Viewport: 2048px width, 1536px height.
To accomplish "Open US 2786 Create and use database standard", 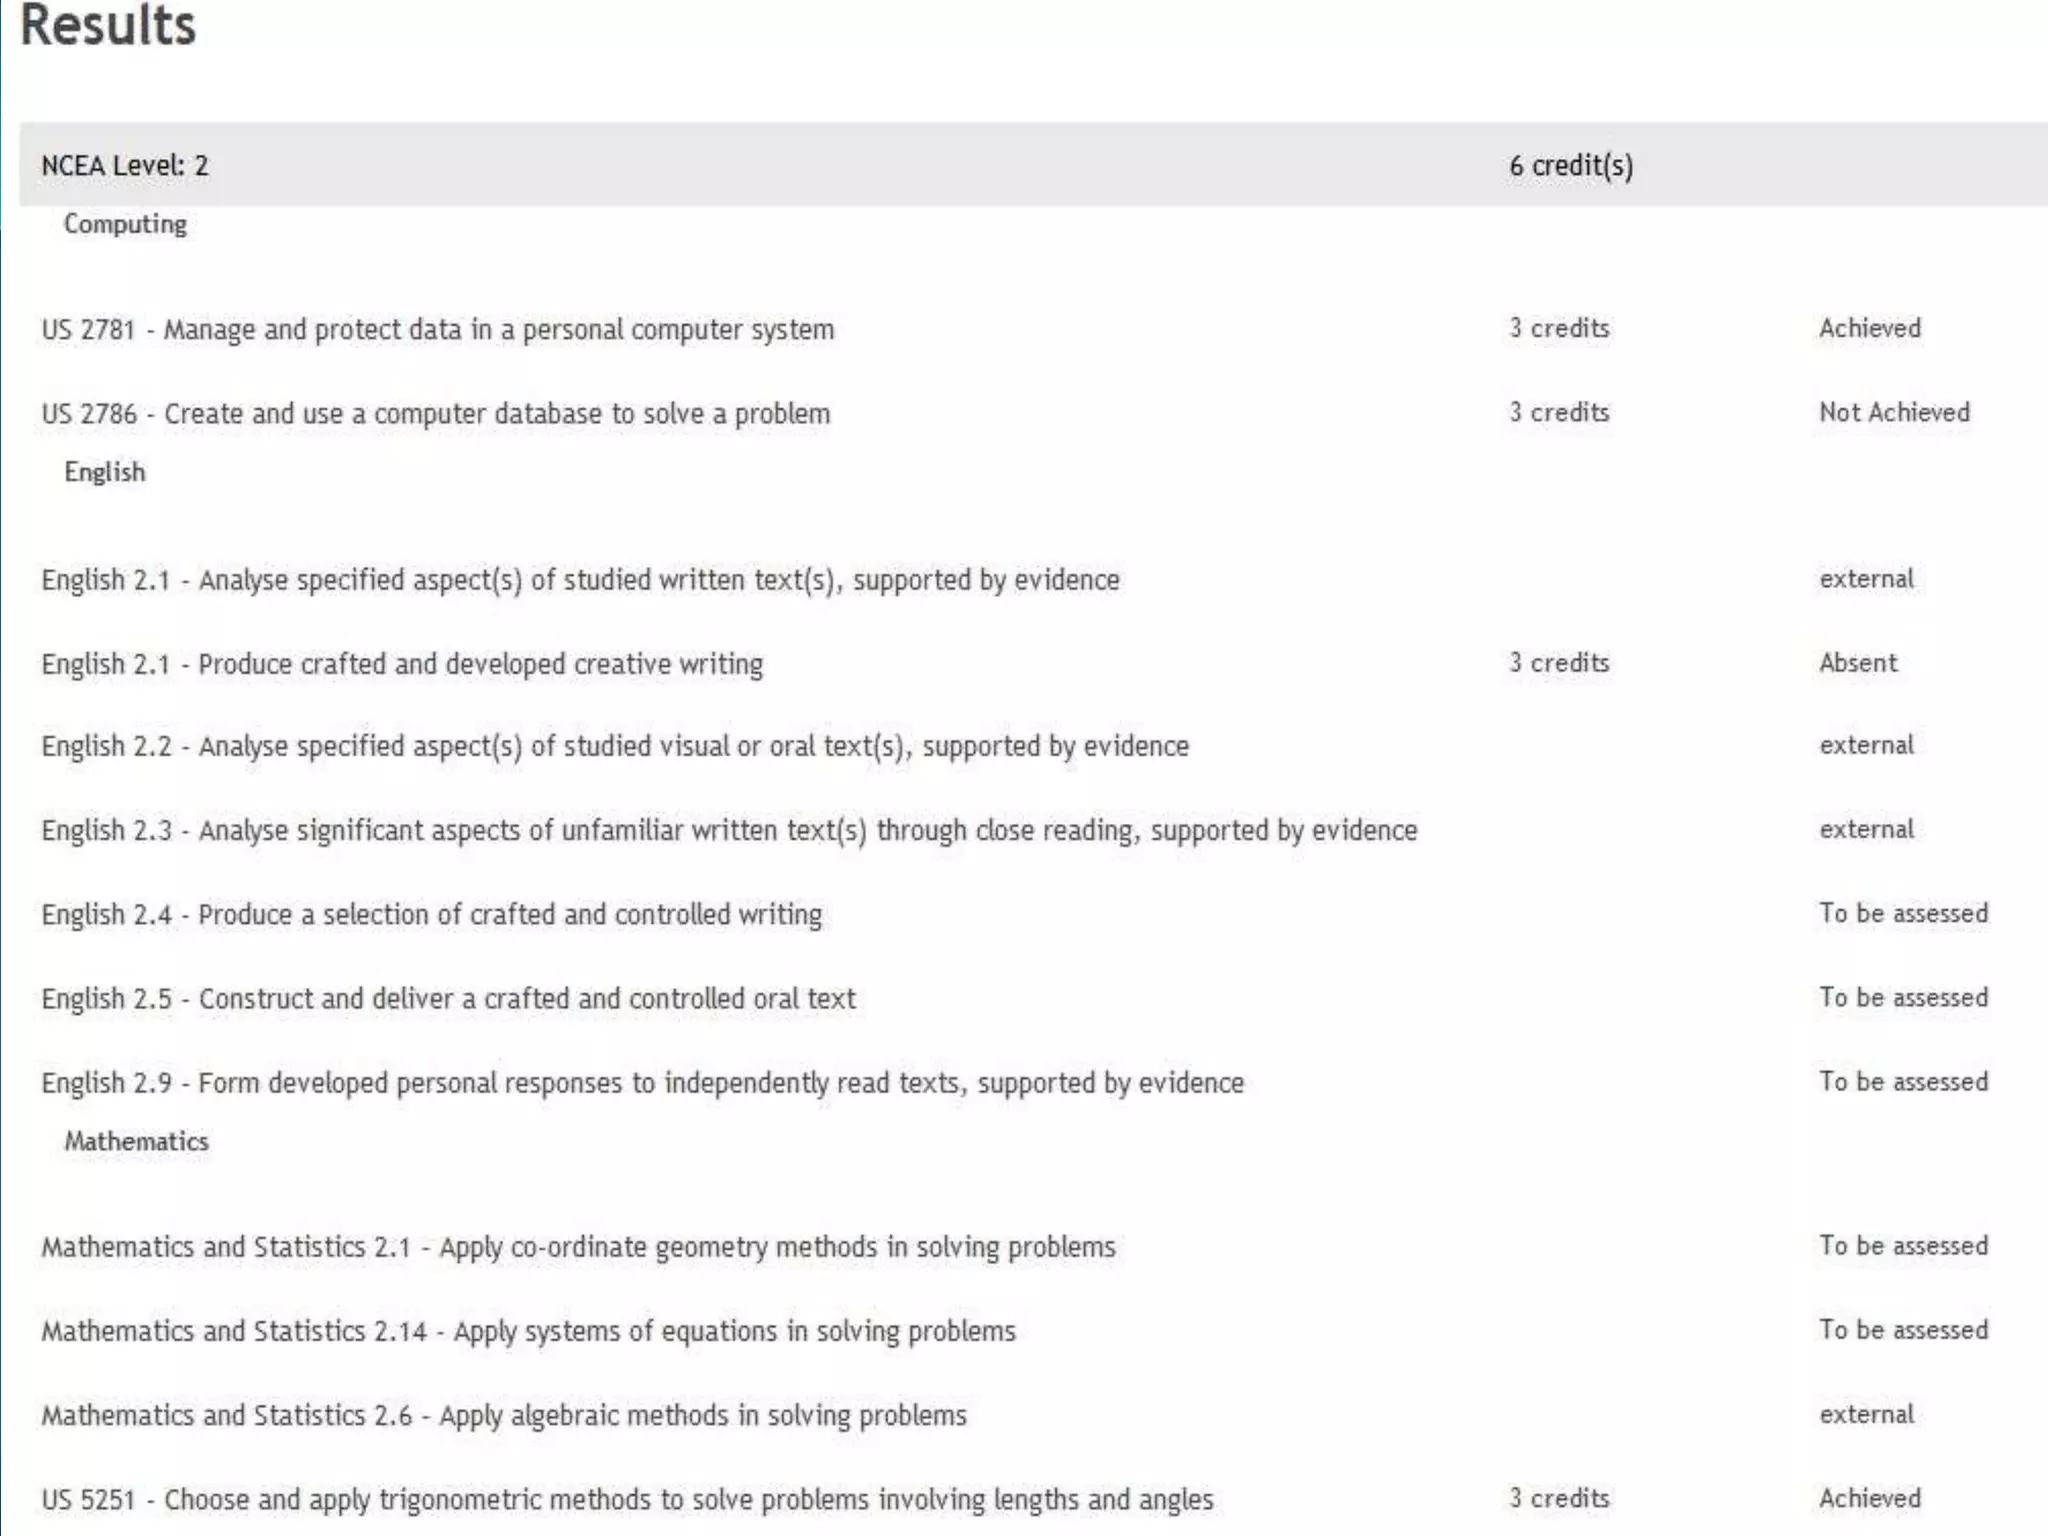I will pos(435,413).
